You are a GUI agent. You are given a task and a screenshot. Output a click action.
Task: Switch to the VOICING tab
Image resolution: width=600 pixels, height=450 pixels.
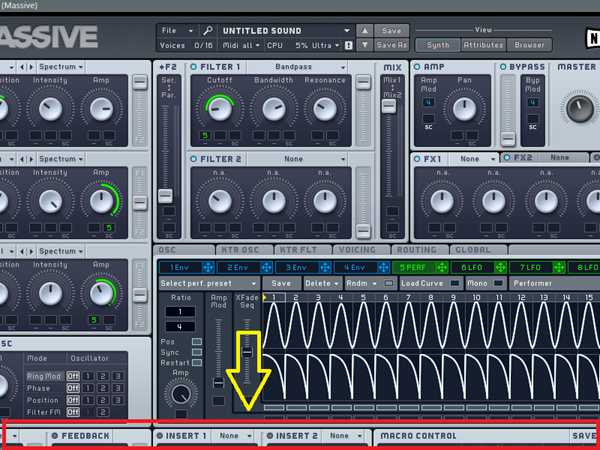361,250
